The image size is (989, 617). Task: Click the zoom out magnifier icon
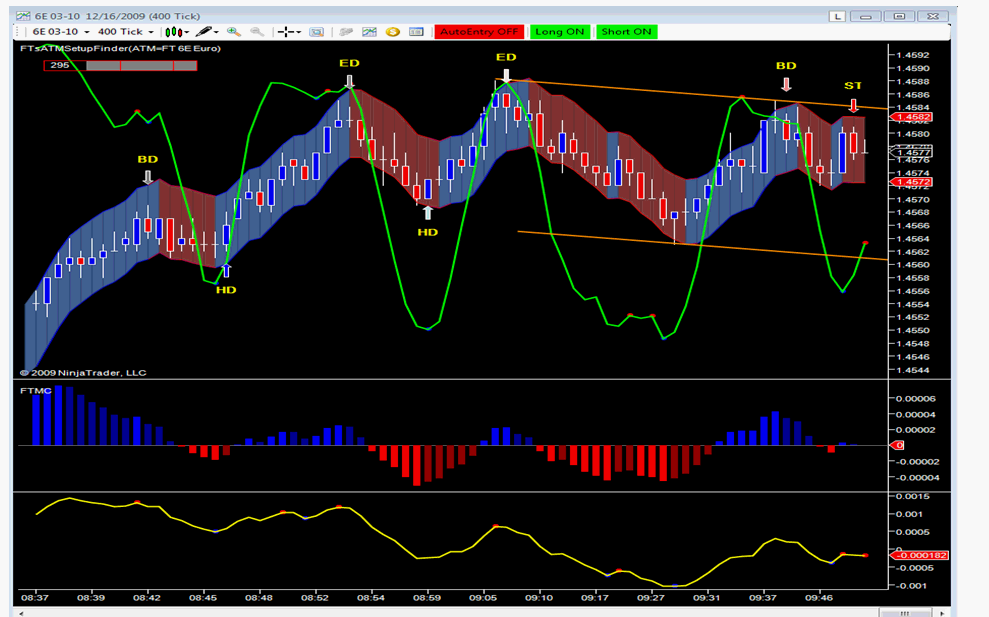(x=257, y=31)
